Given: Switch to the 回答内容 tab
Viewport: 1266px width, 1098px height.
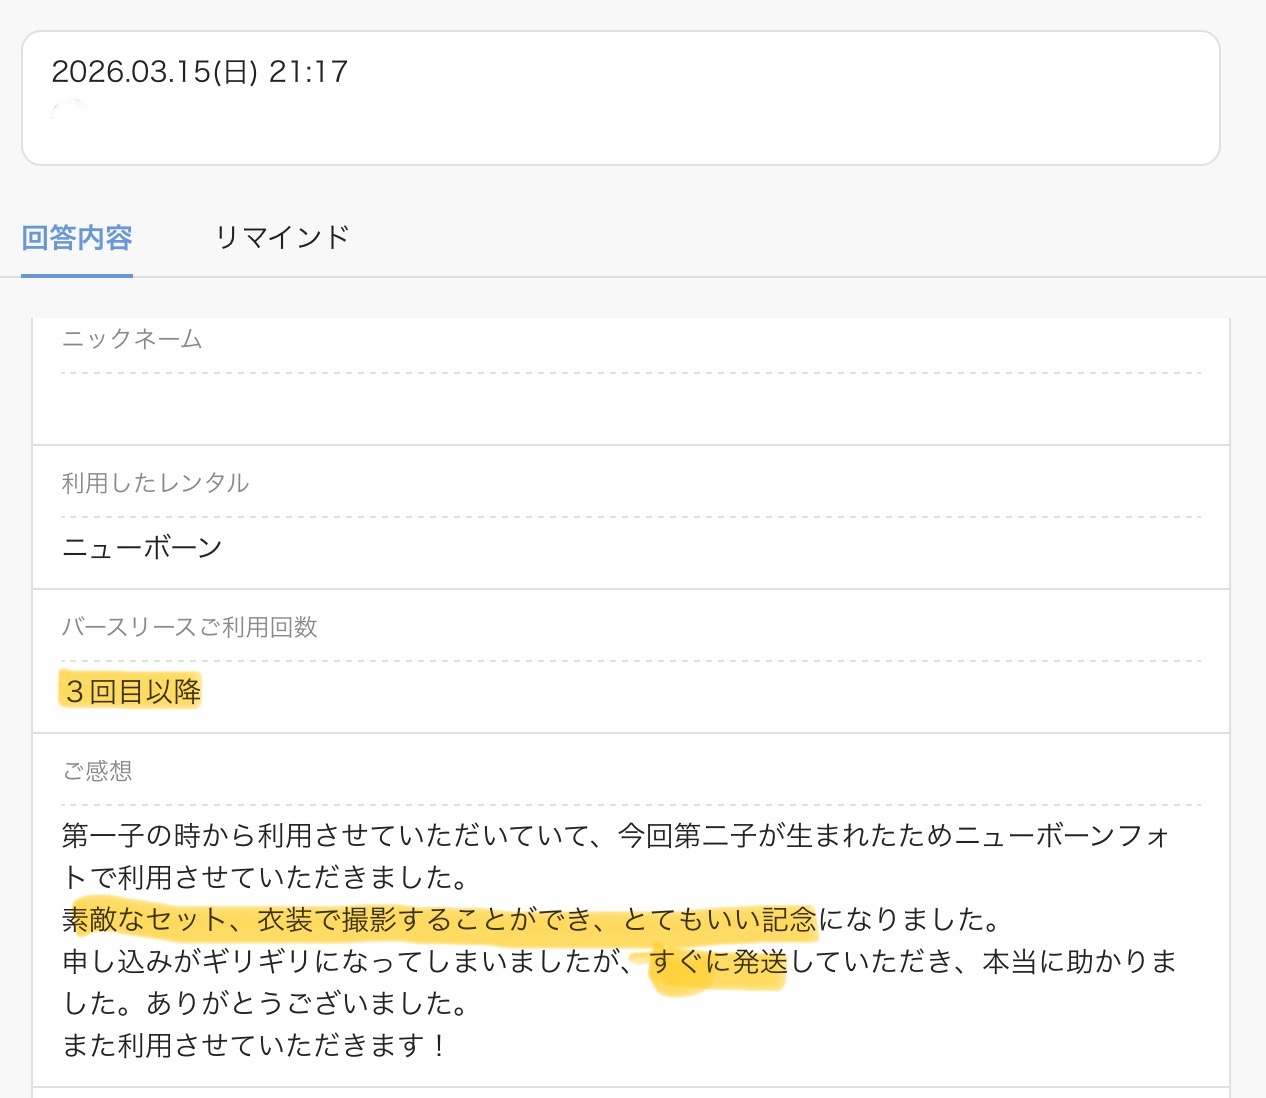Looking at the screenshot, I should (77, 238).
